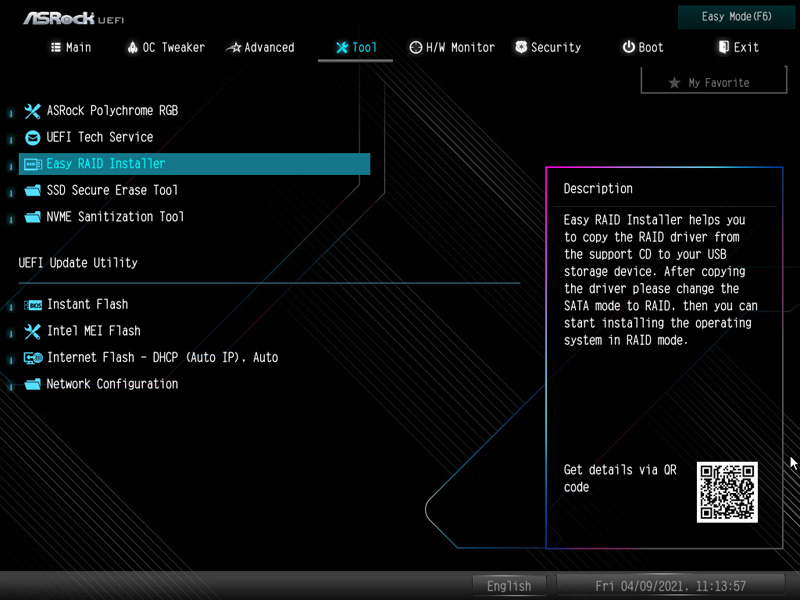Click the Intel MEI Flash tools icon

click(x=32, y=331)
